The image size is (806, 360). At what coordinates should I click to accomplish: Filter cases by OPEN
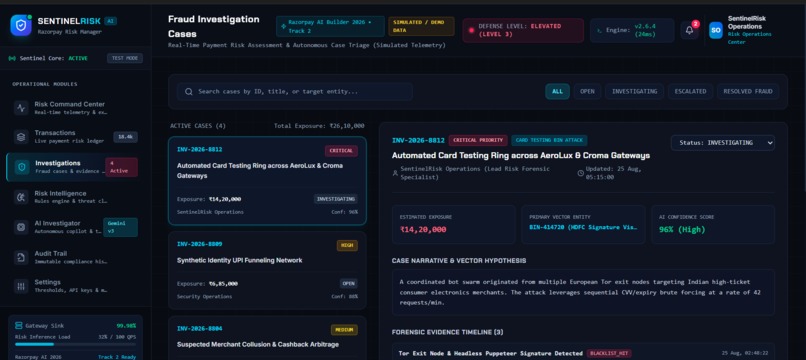coord(587,92)
